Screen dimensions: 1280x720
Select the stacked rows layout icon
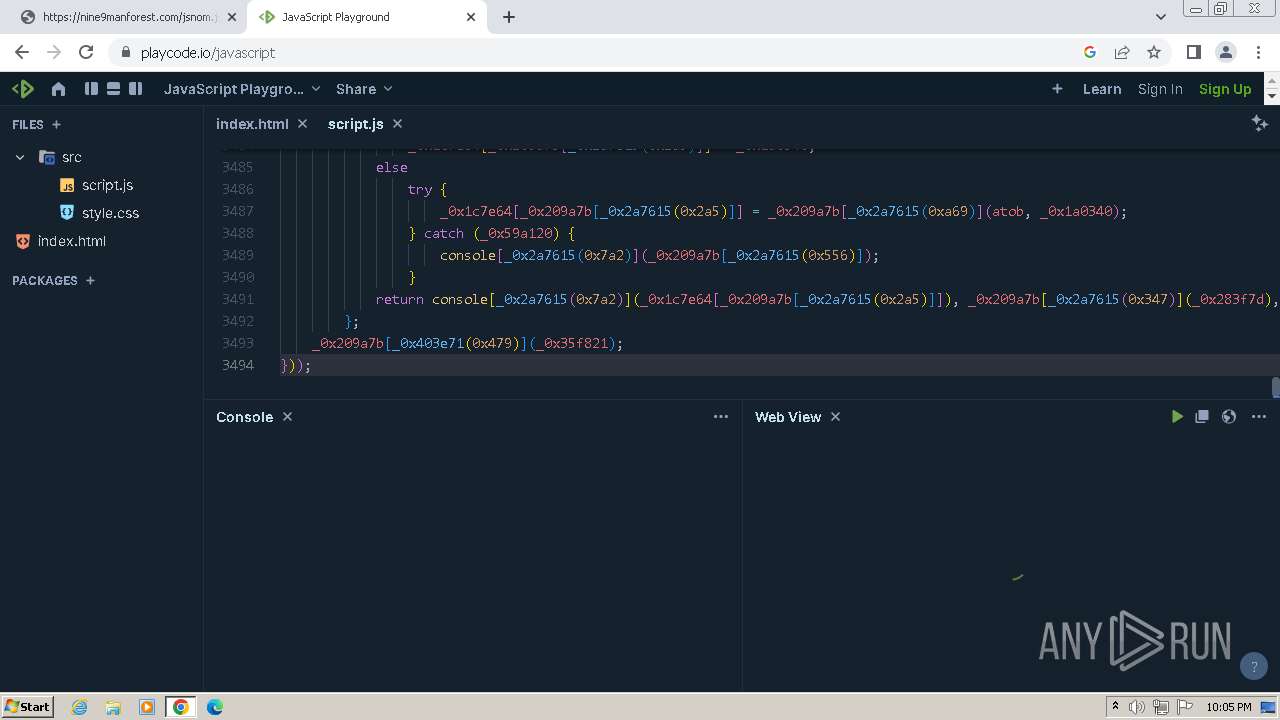(113, 89)
